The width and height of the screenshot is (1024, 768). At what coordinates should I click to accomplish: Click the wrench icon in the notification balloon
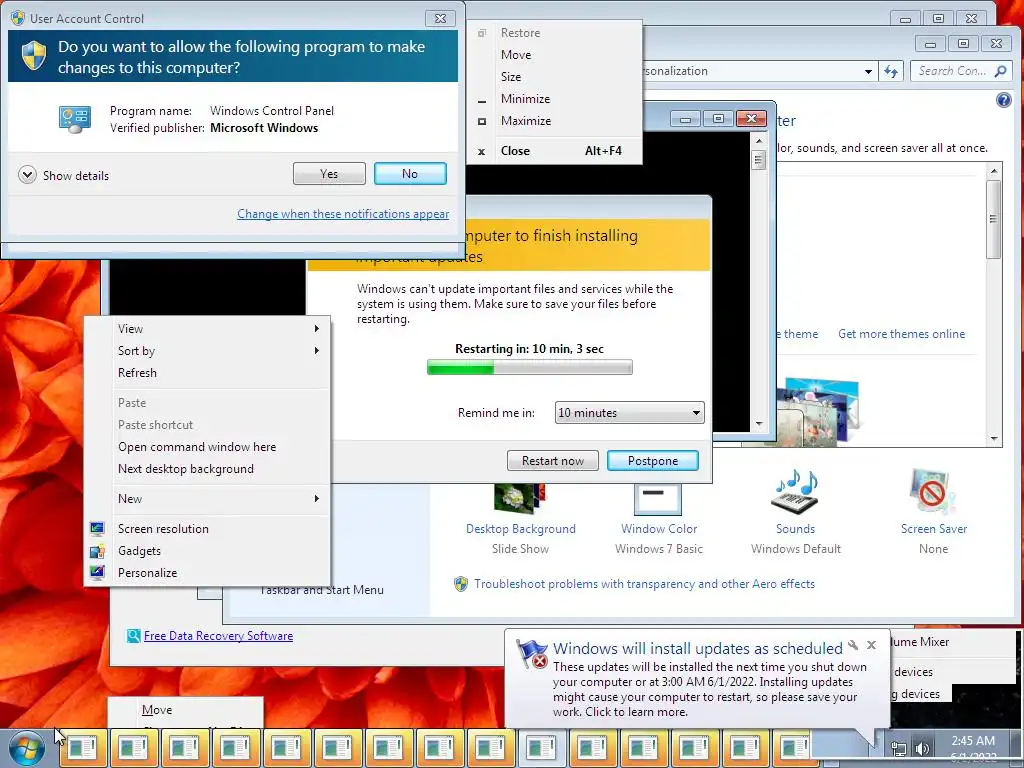853,645
